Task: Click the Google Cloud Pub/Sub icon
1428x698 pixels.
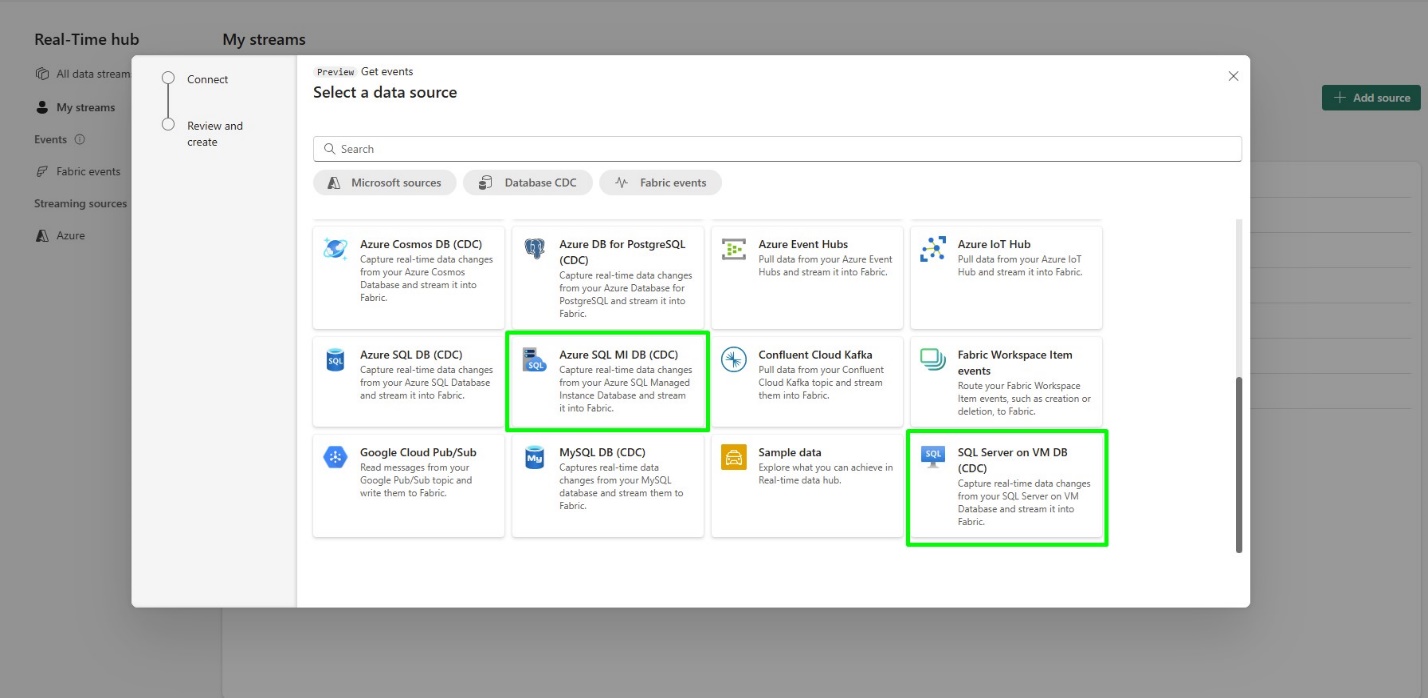Action: 335,457
